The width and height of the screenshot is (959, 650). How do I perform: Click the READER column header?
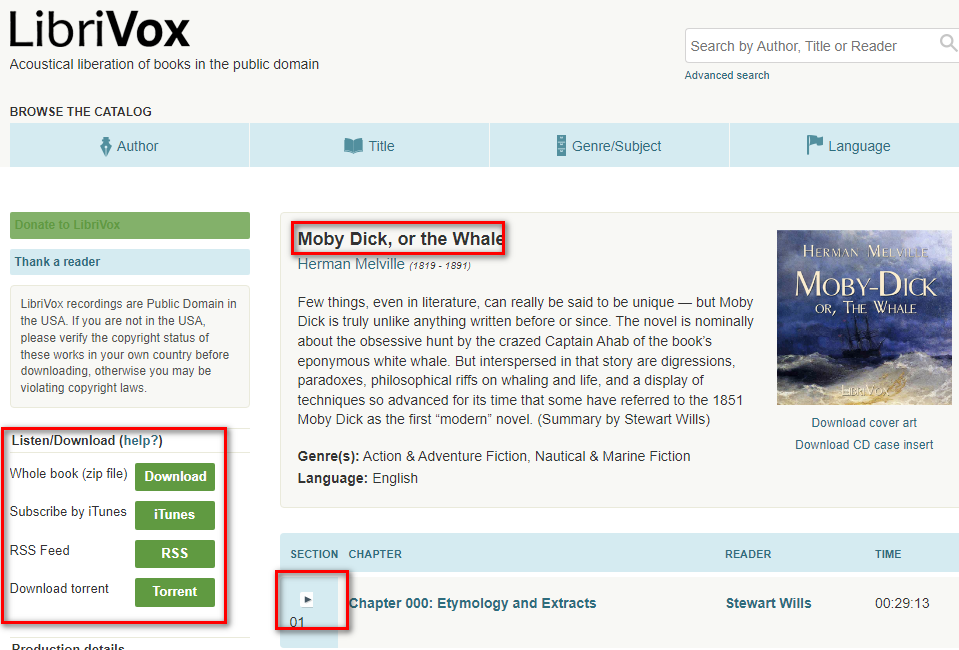pyautogui.click(x=748, y=554)
